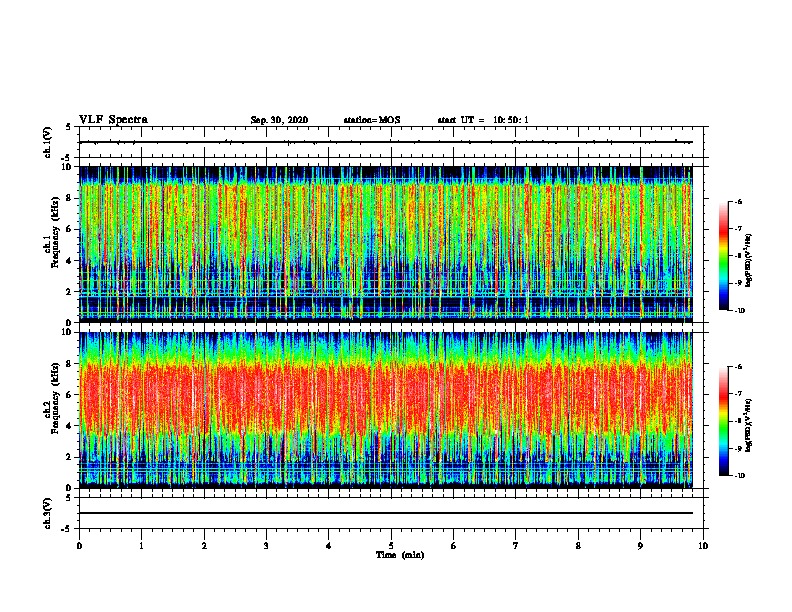Click time axis tick label '10' at bottom right
This screenshot has height=612, width=792.
pos(703,546)
